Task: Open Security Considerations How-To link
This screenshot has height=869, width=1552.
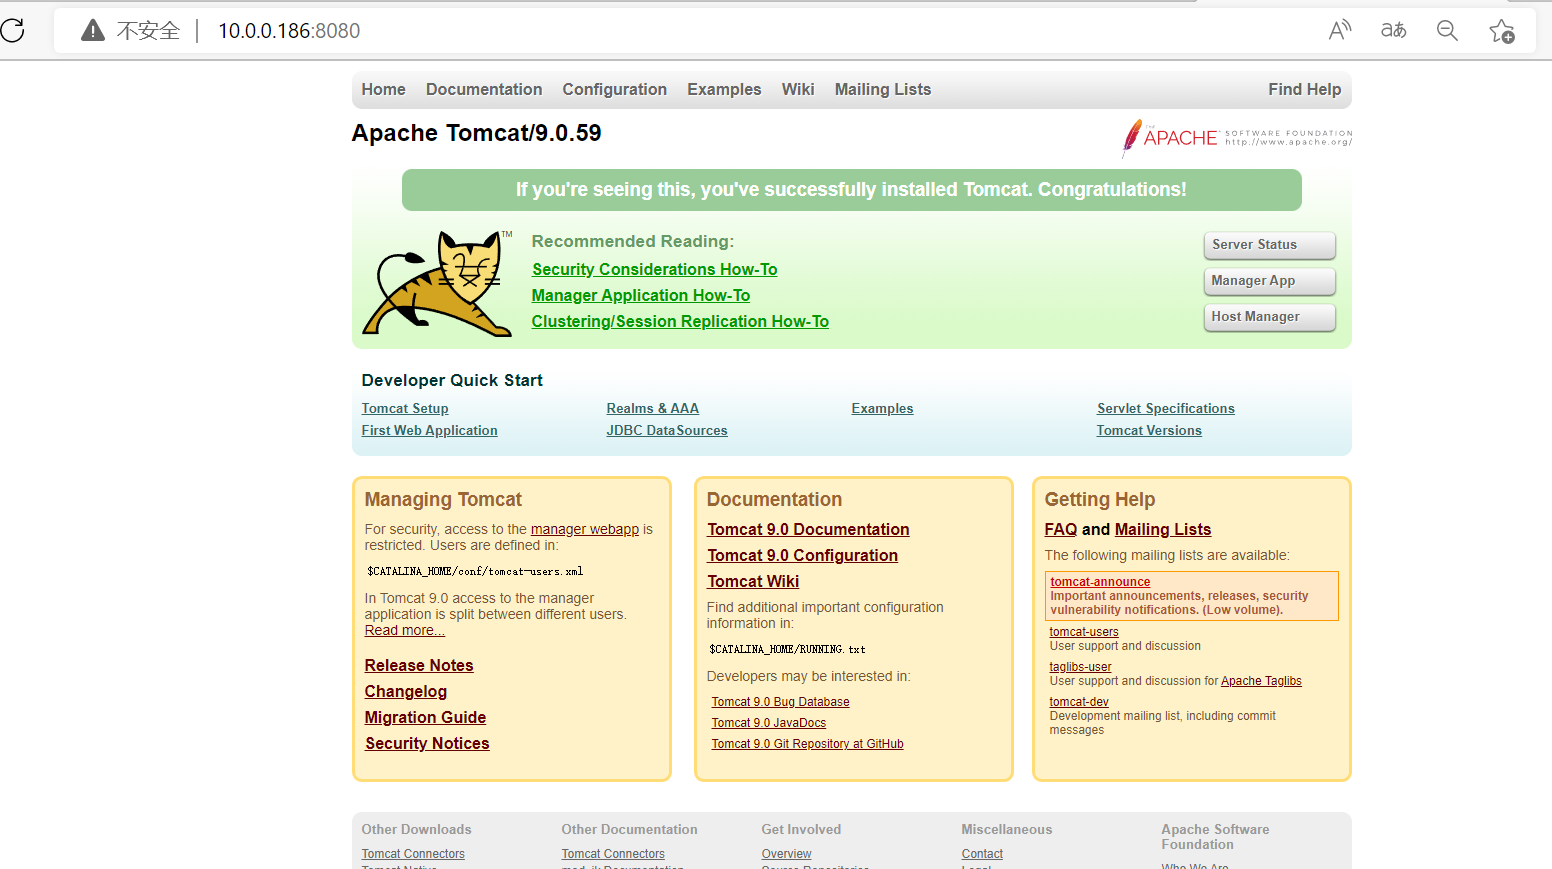Action: tap(654, 269)
